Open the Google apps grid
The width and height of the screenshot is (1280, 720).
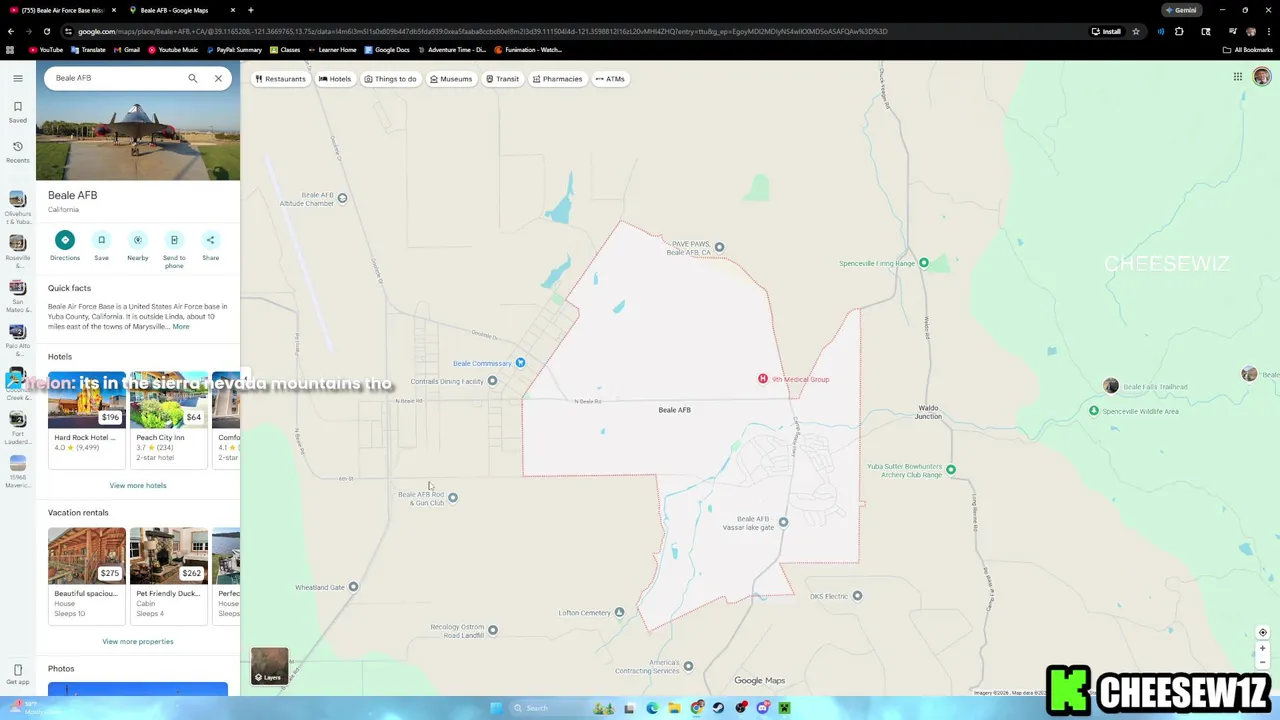tap(1238, 77)
